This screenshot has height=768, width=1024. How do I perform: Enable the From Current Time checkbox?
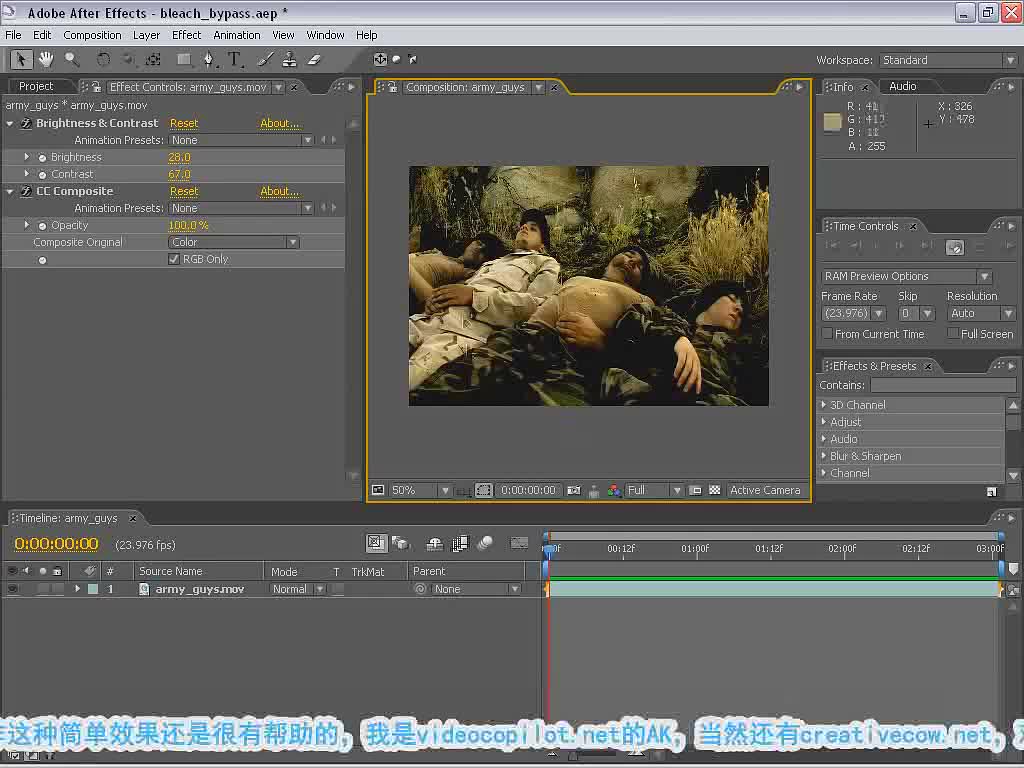point(827,334)
